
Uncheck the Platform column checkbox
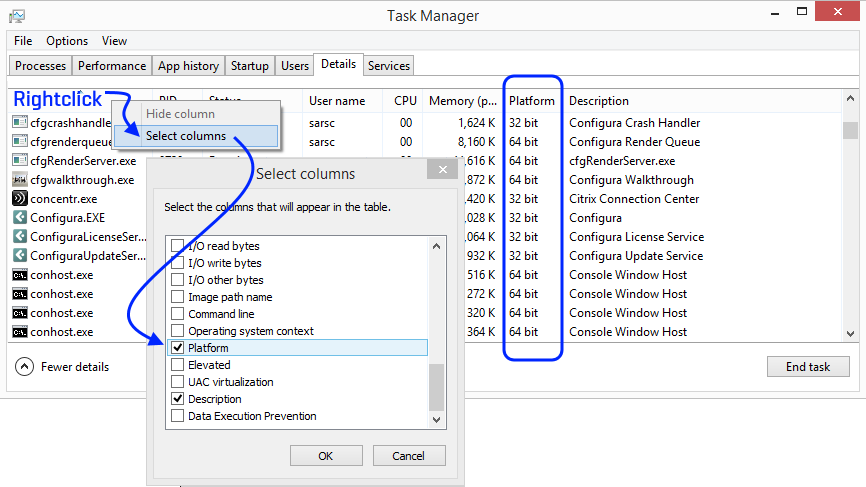tap(178, 348)
